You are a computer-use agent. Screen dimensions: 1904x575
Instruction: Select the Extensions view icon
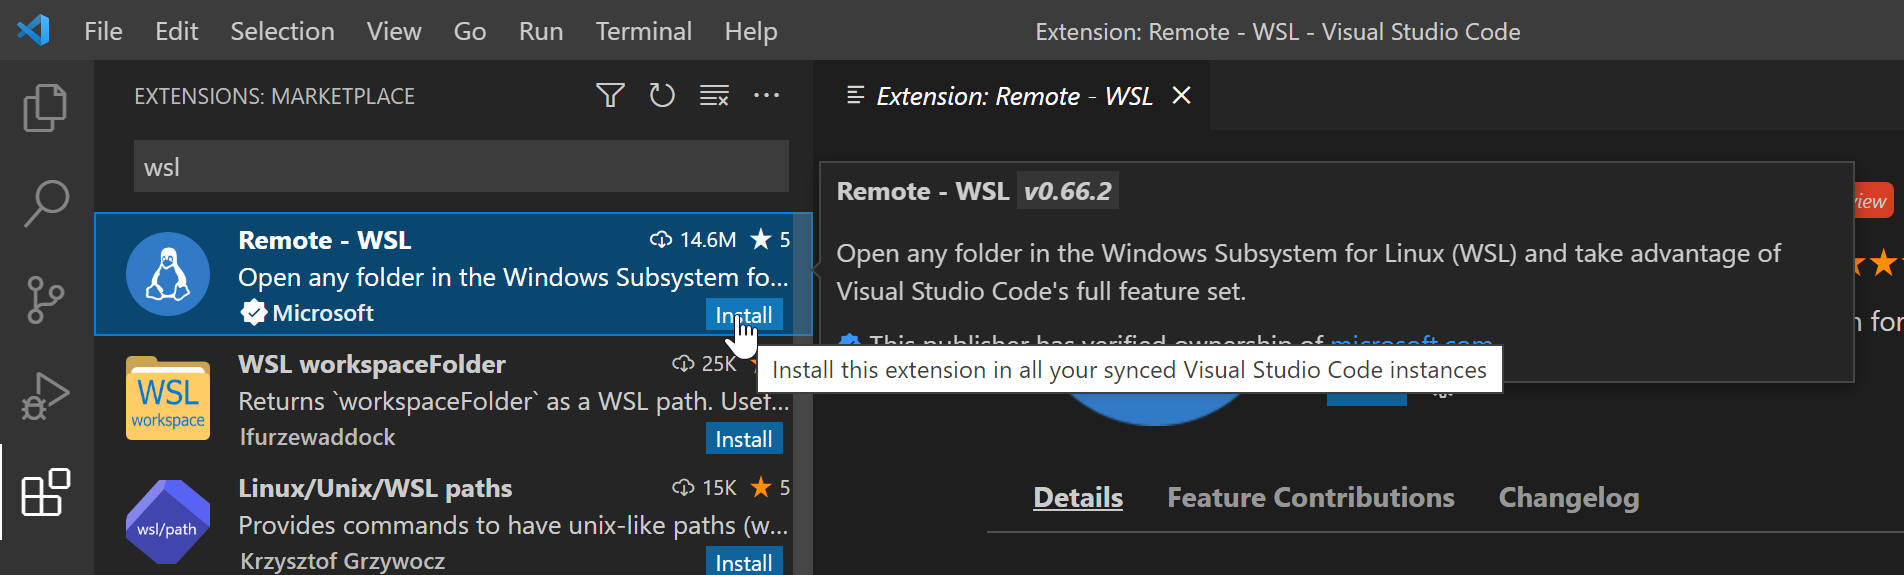[45, 493]
